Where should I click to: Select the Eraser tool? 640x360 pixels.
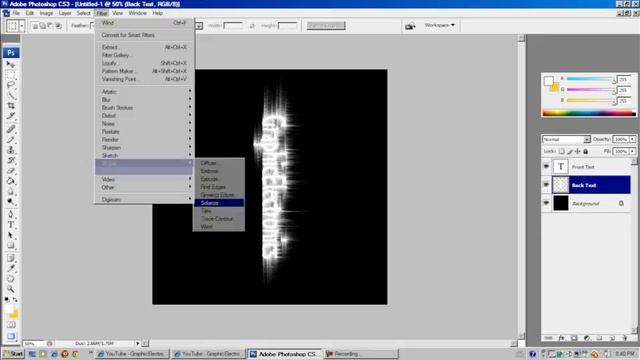tap(11, 171)
